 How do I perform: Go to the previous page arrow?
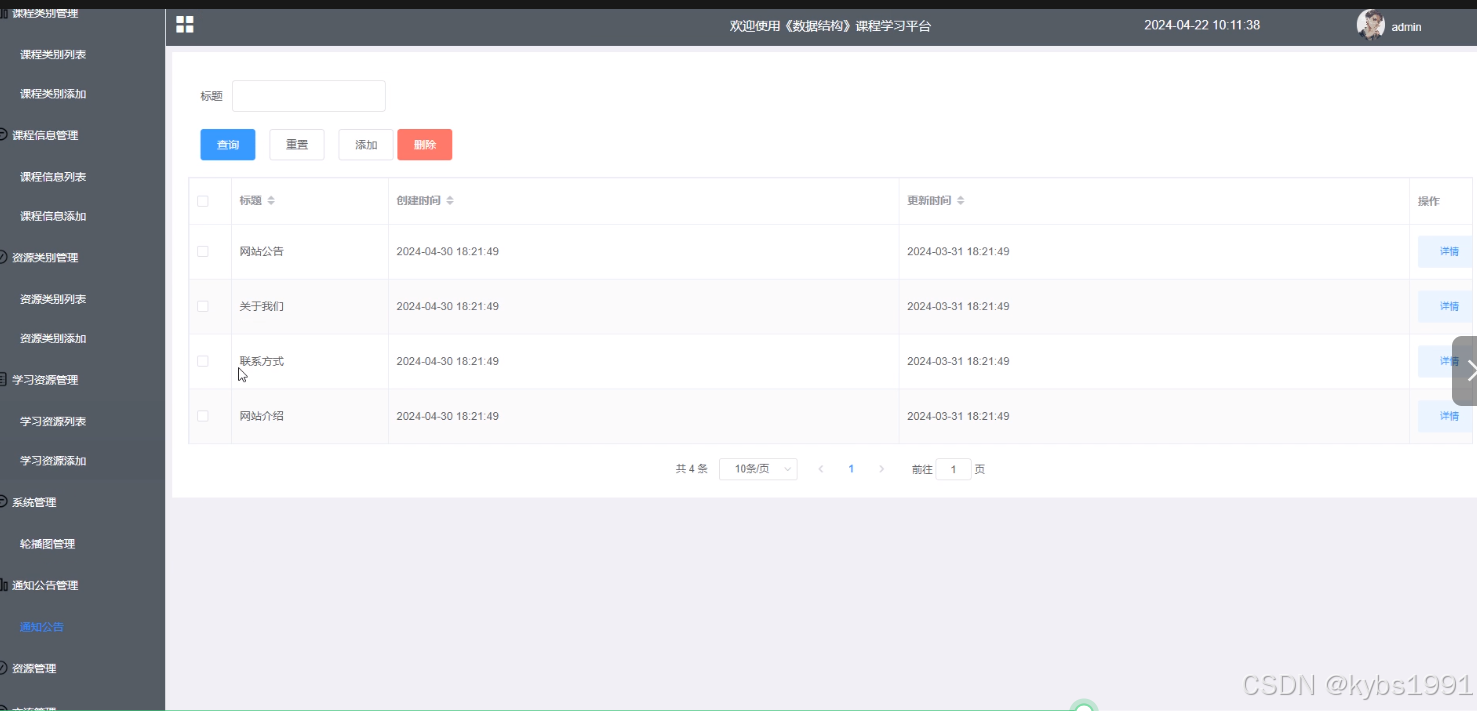[x=821, y=469]
